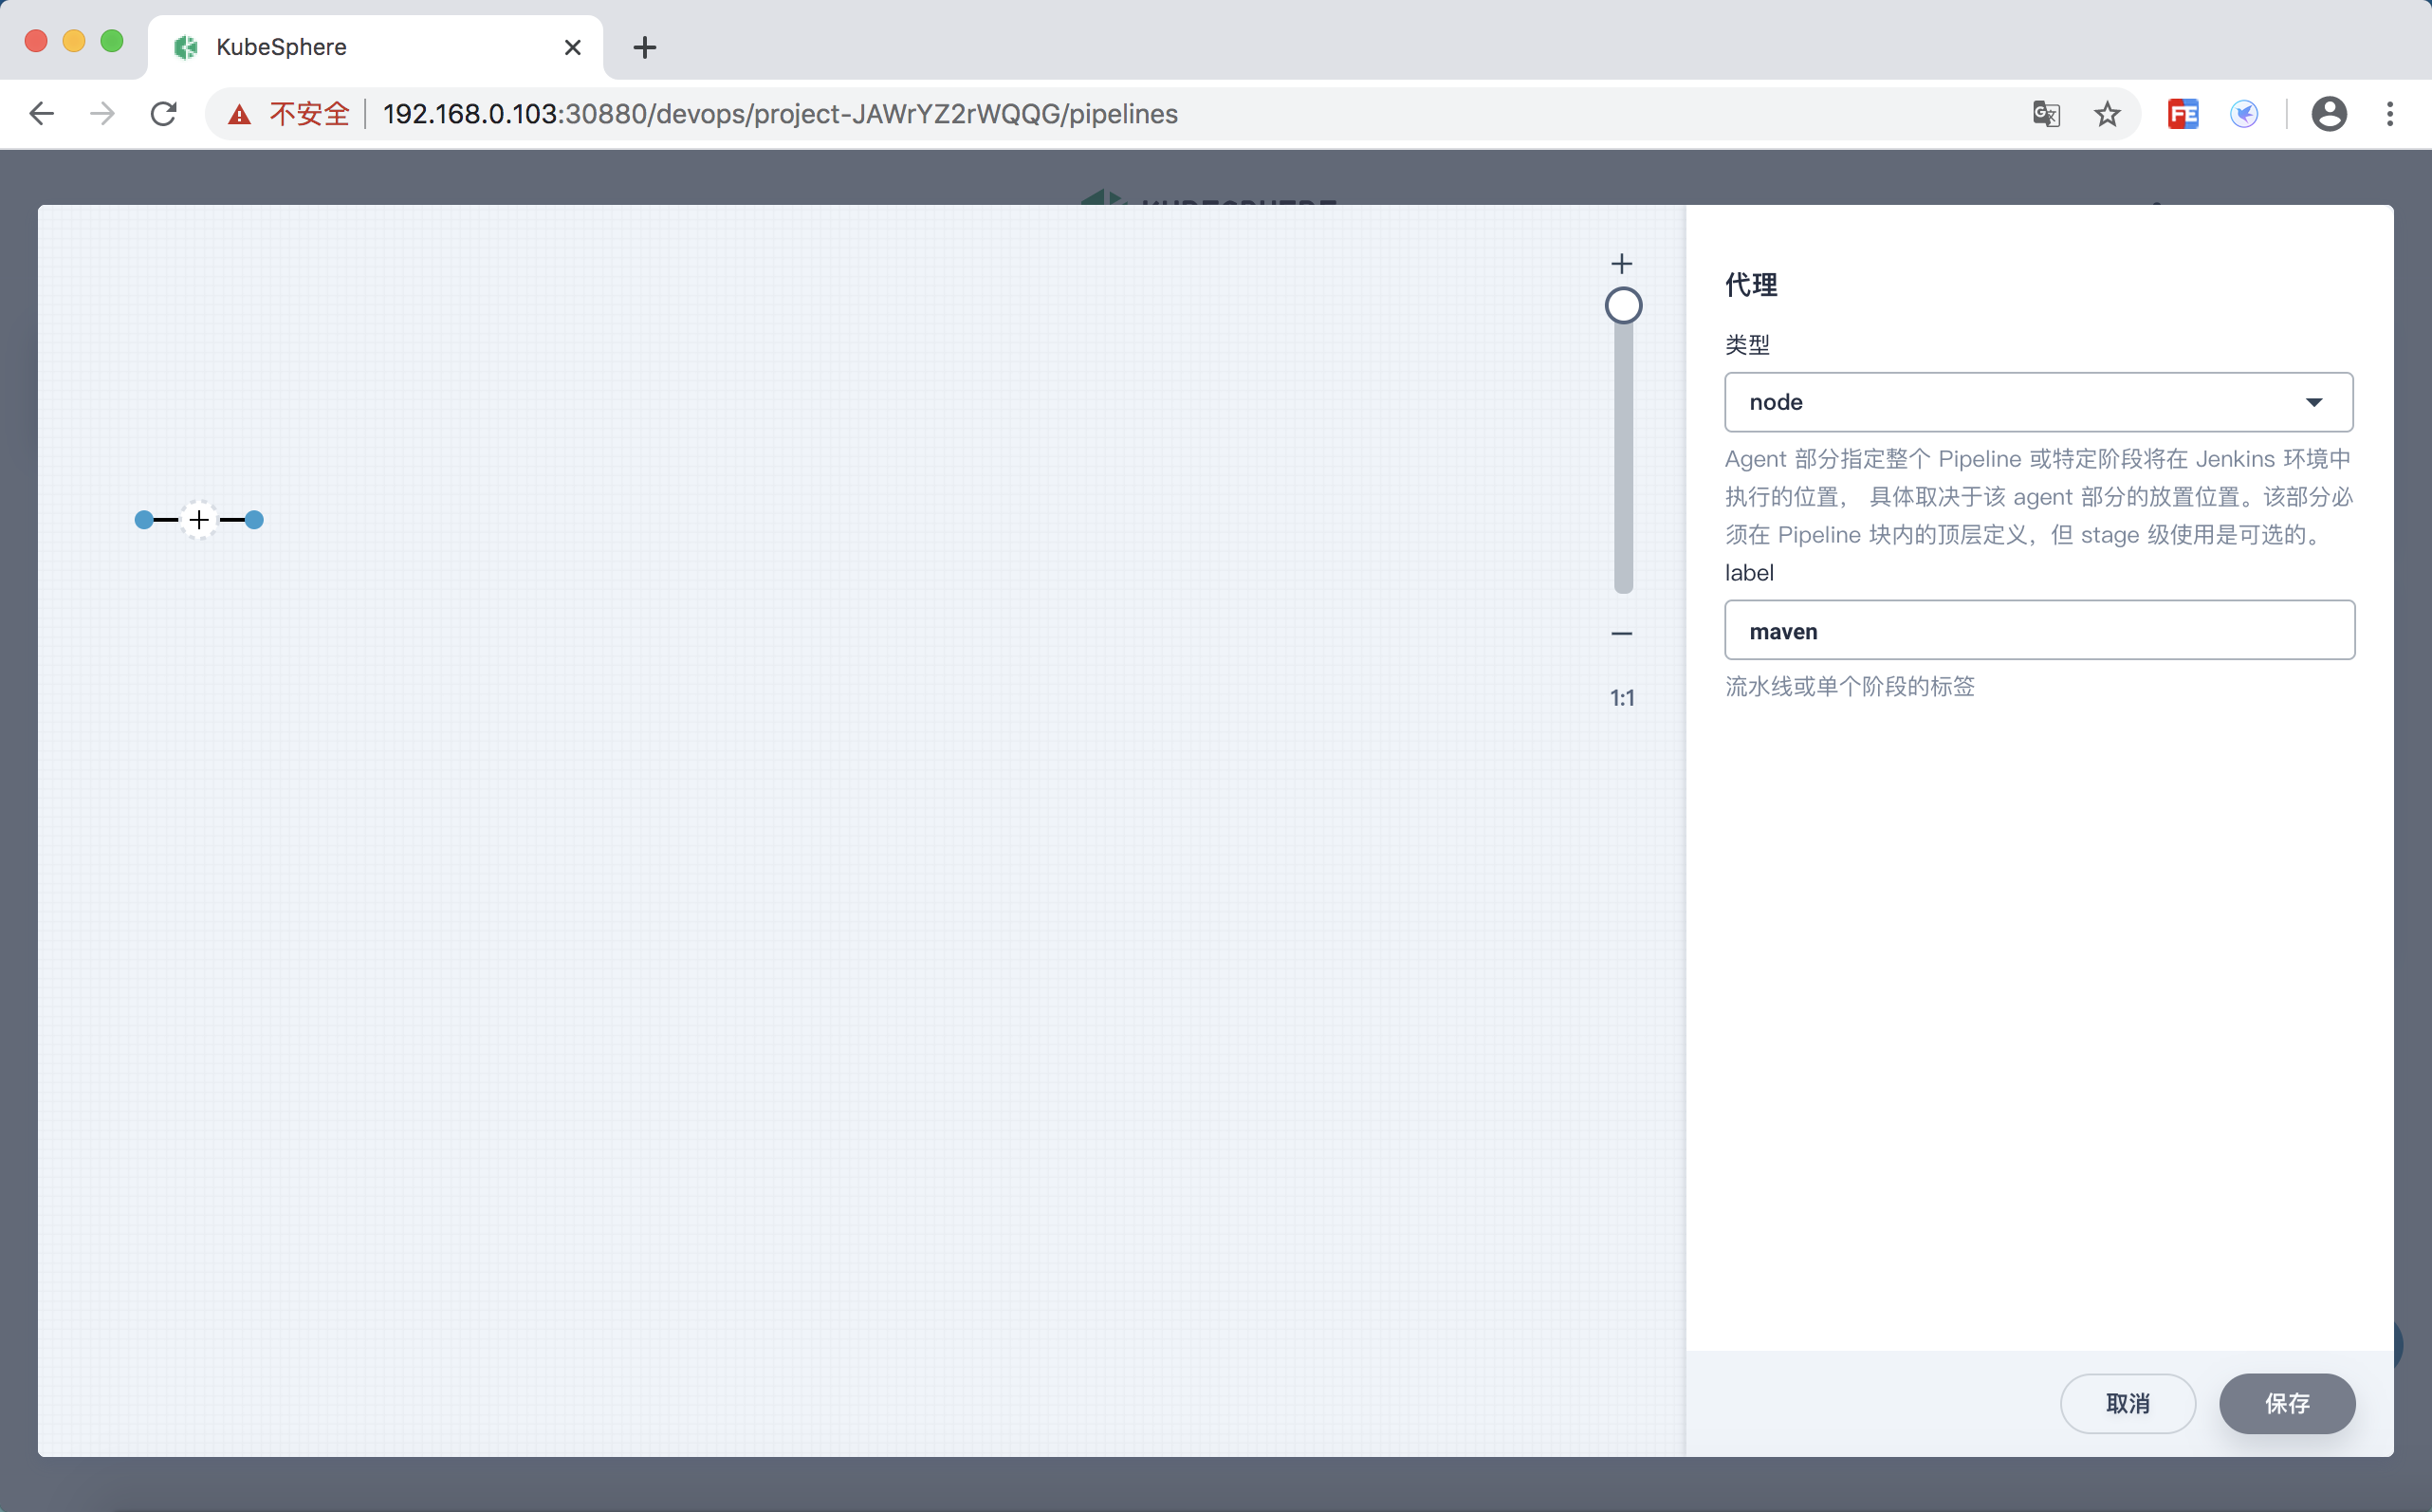Click the zoom out minus icon
Viewport: 2432px width, 1512px height.
pos(1621,634)
